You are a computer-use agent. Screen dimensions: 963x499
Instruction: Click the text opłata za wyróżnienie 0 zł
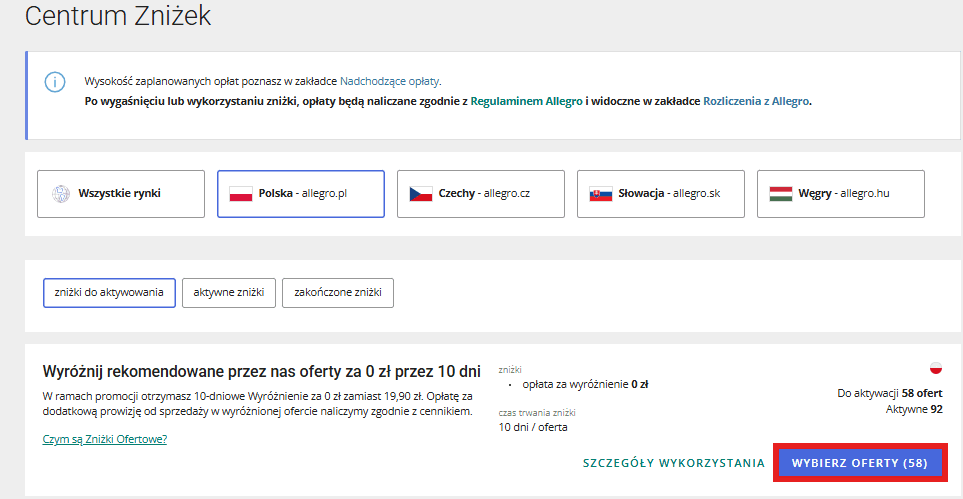point(585,385)
